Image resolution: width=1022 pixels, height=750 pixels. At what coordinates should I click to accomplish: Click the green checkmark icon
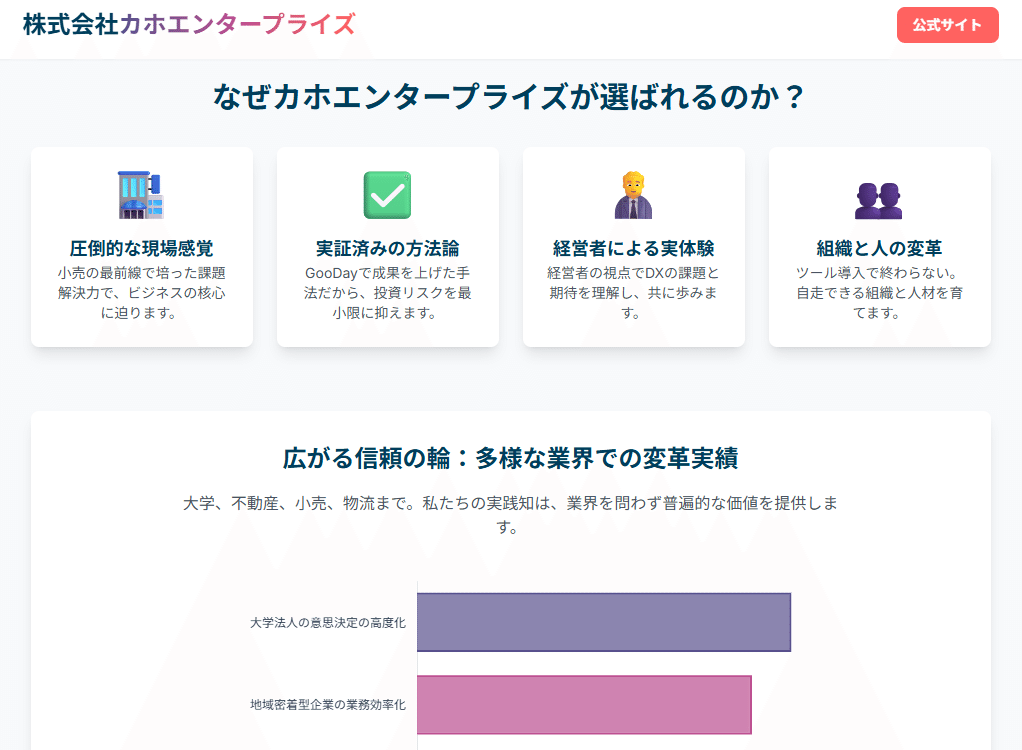[x=387, y=195]
